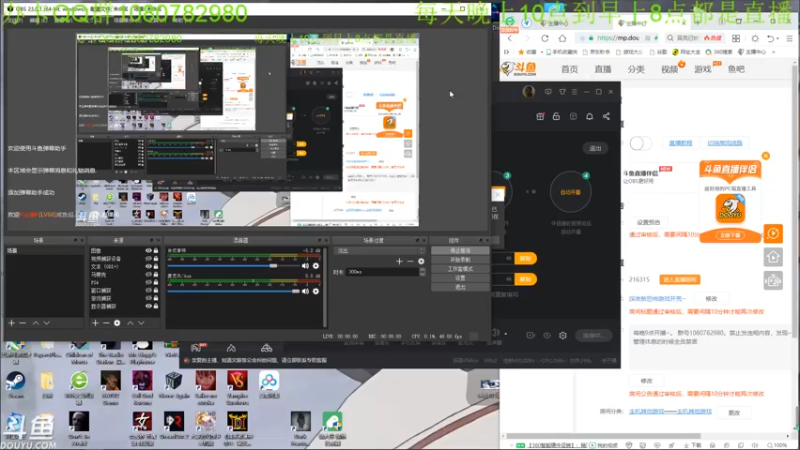Toggle visibility eye of 显示器捕获 source
The width and height of the screenshot is (800, 450).
tap(148, 306)
